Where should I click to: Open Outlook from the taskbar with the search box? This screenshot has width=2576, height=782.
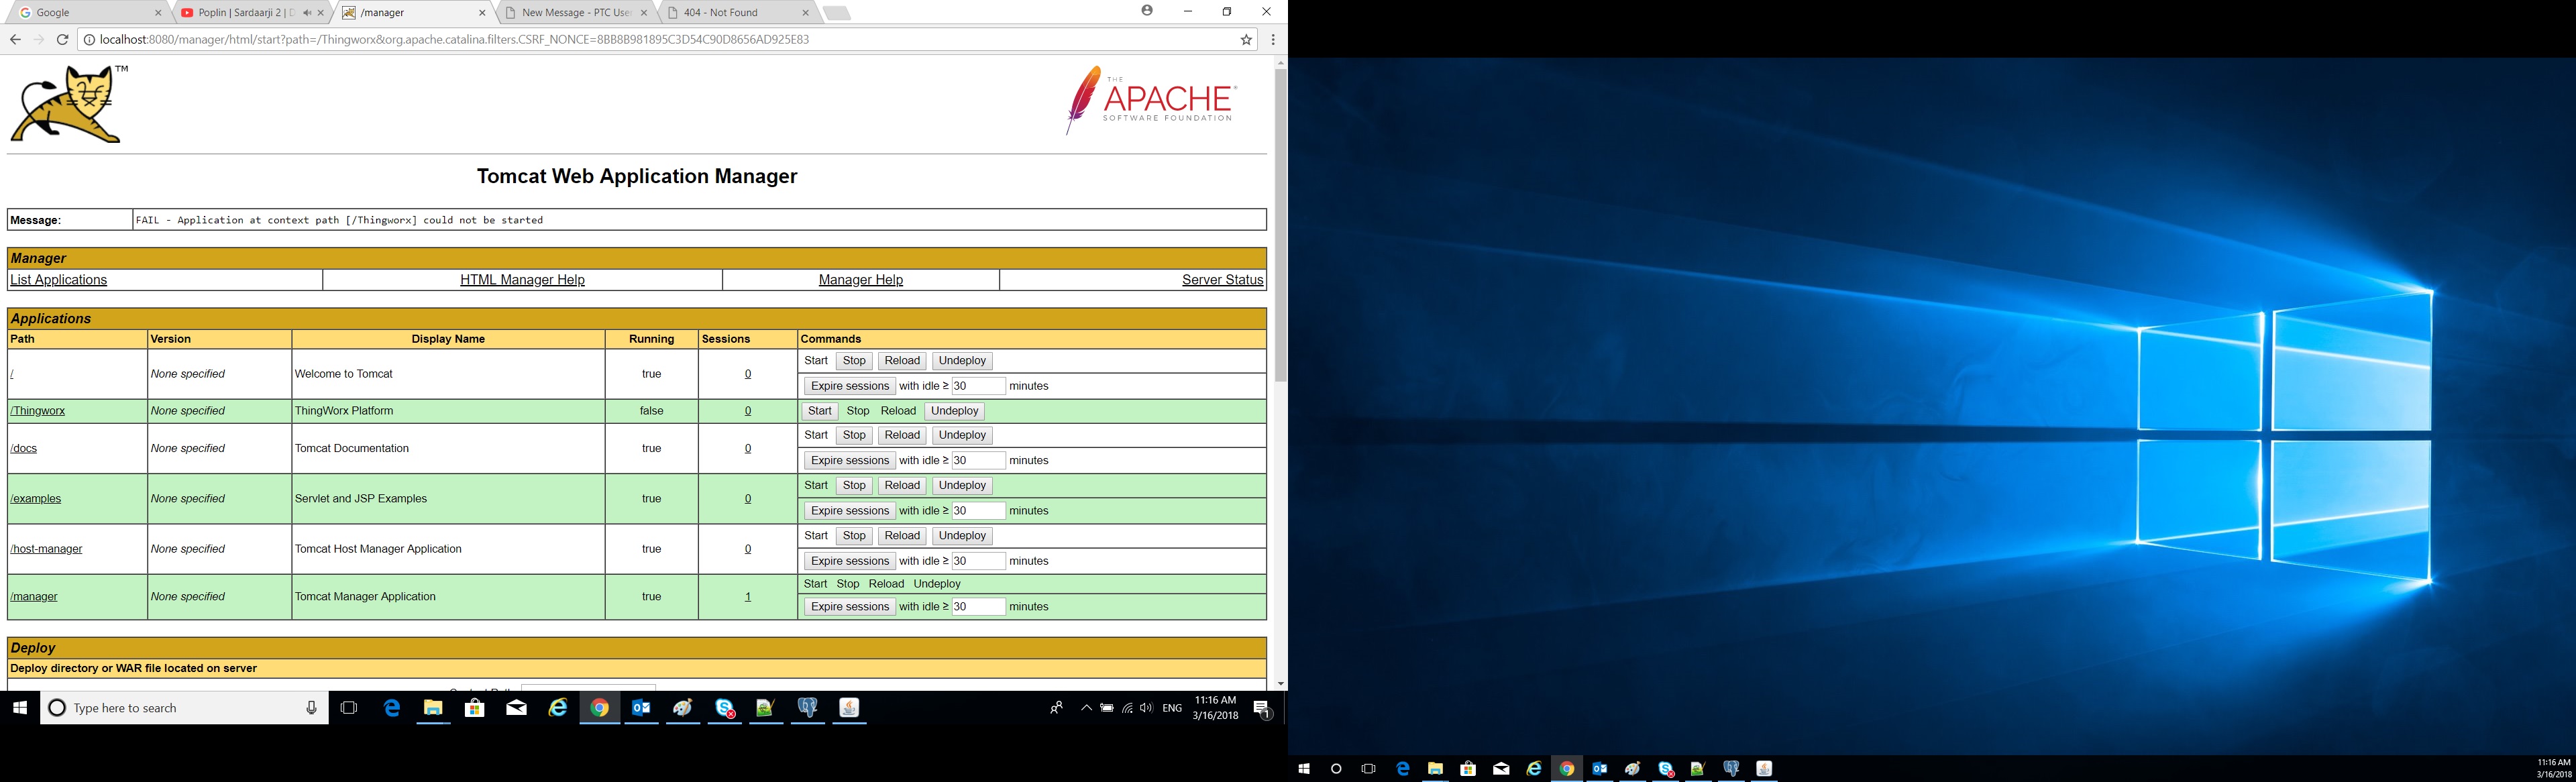point(641,708)
